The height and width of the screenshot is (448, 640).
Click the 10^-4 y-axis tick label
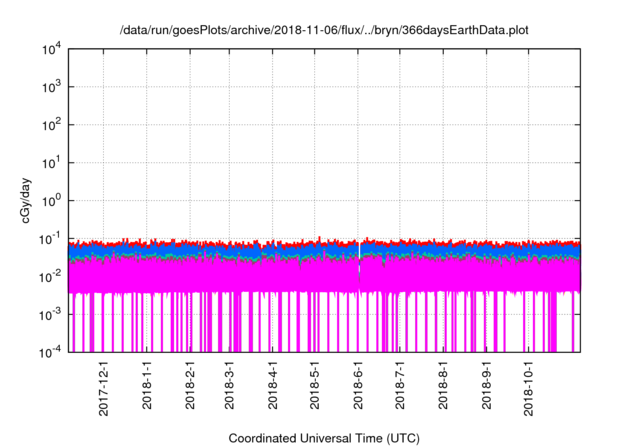[50, 352]
